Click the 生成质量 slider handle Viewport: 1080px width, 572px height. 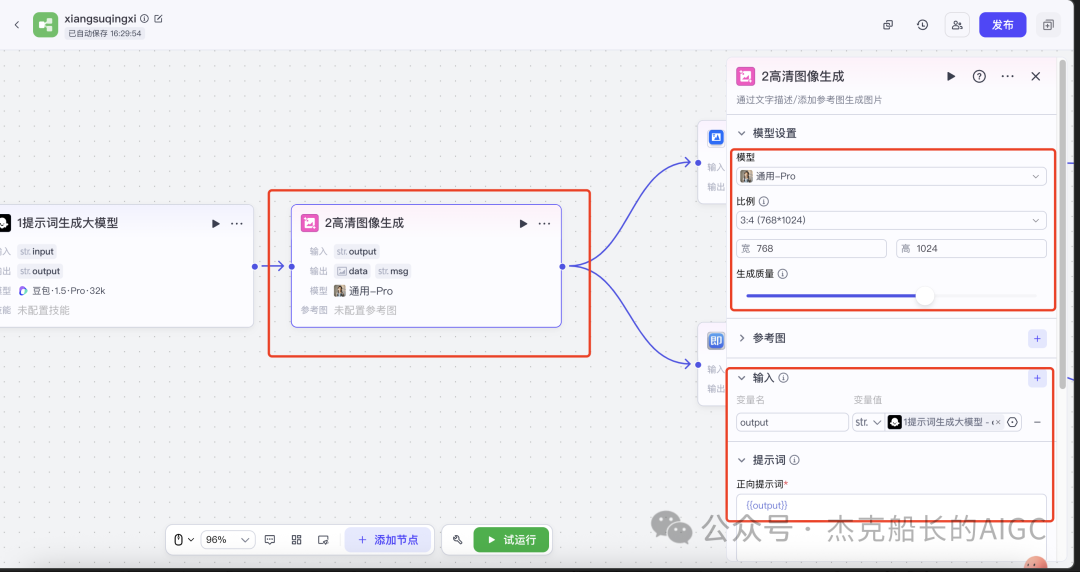pos(925,296)
